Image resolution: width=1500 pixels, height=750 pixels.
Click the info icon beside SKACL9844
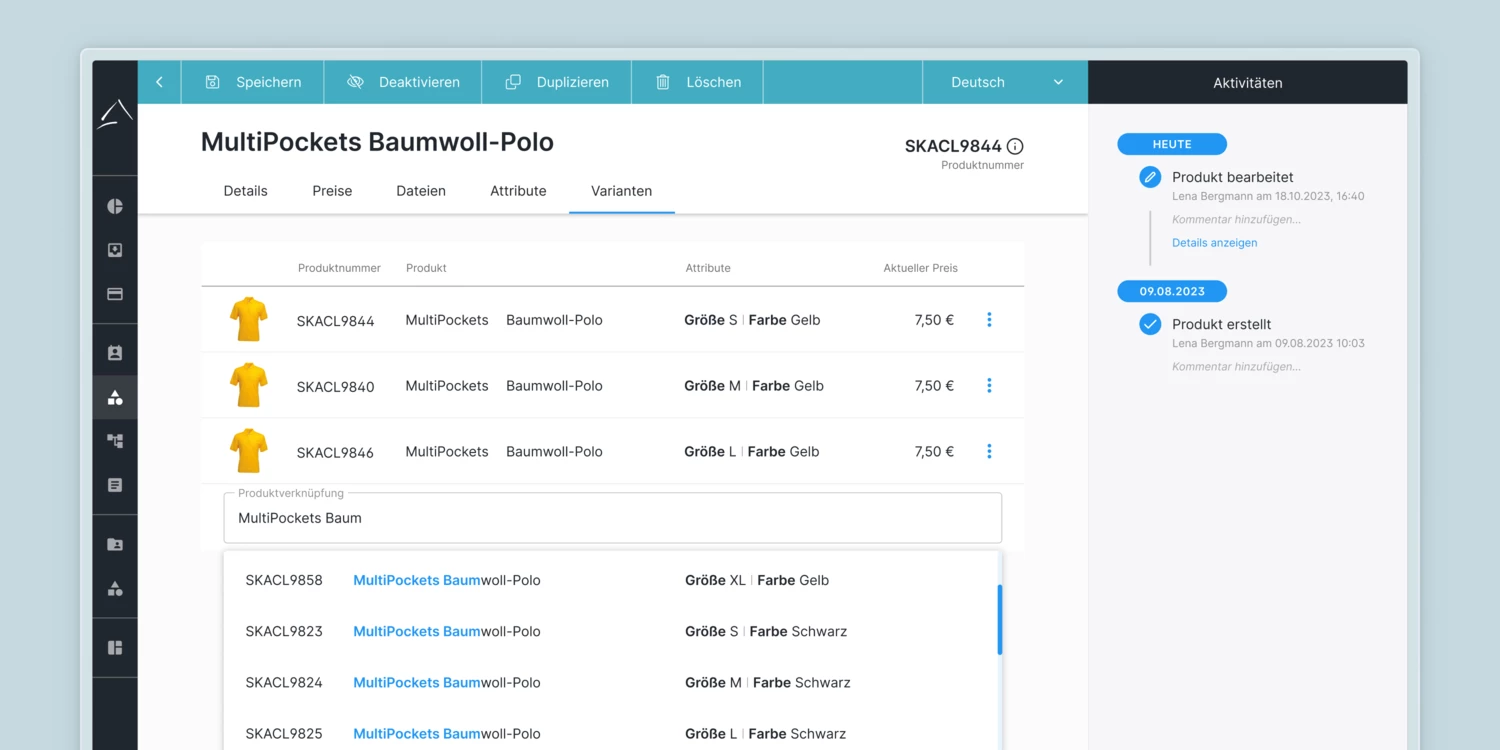tap(1015, 146)
